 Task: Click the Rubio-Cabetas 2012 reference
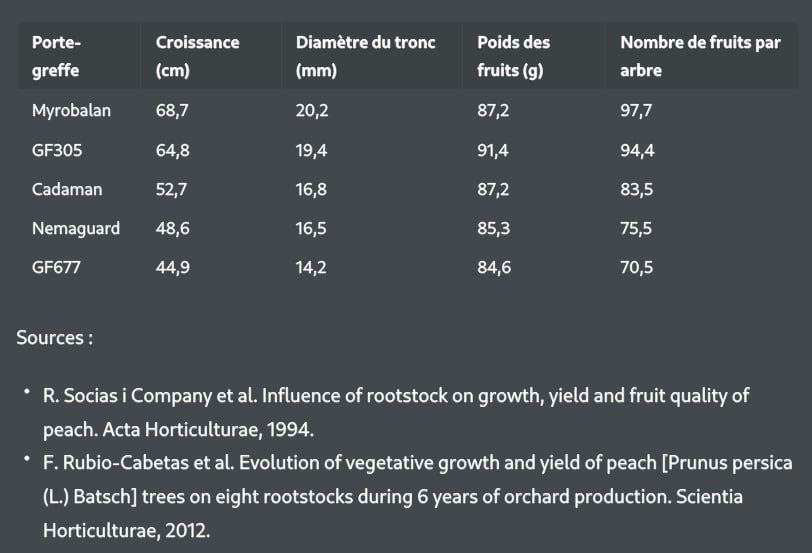tap(417, 496)
